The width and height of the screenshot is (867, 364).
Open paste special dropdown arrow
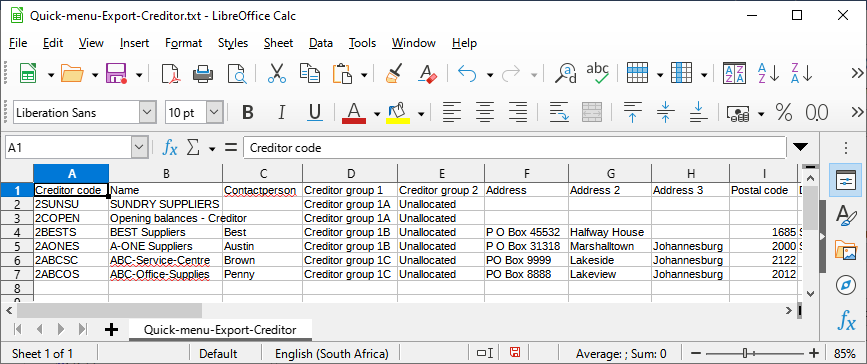(364, 75)
